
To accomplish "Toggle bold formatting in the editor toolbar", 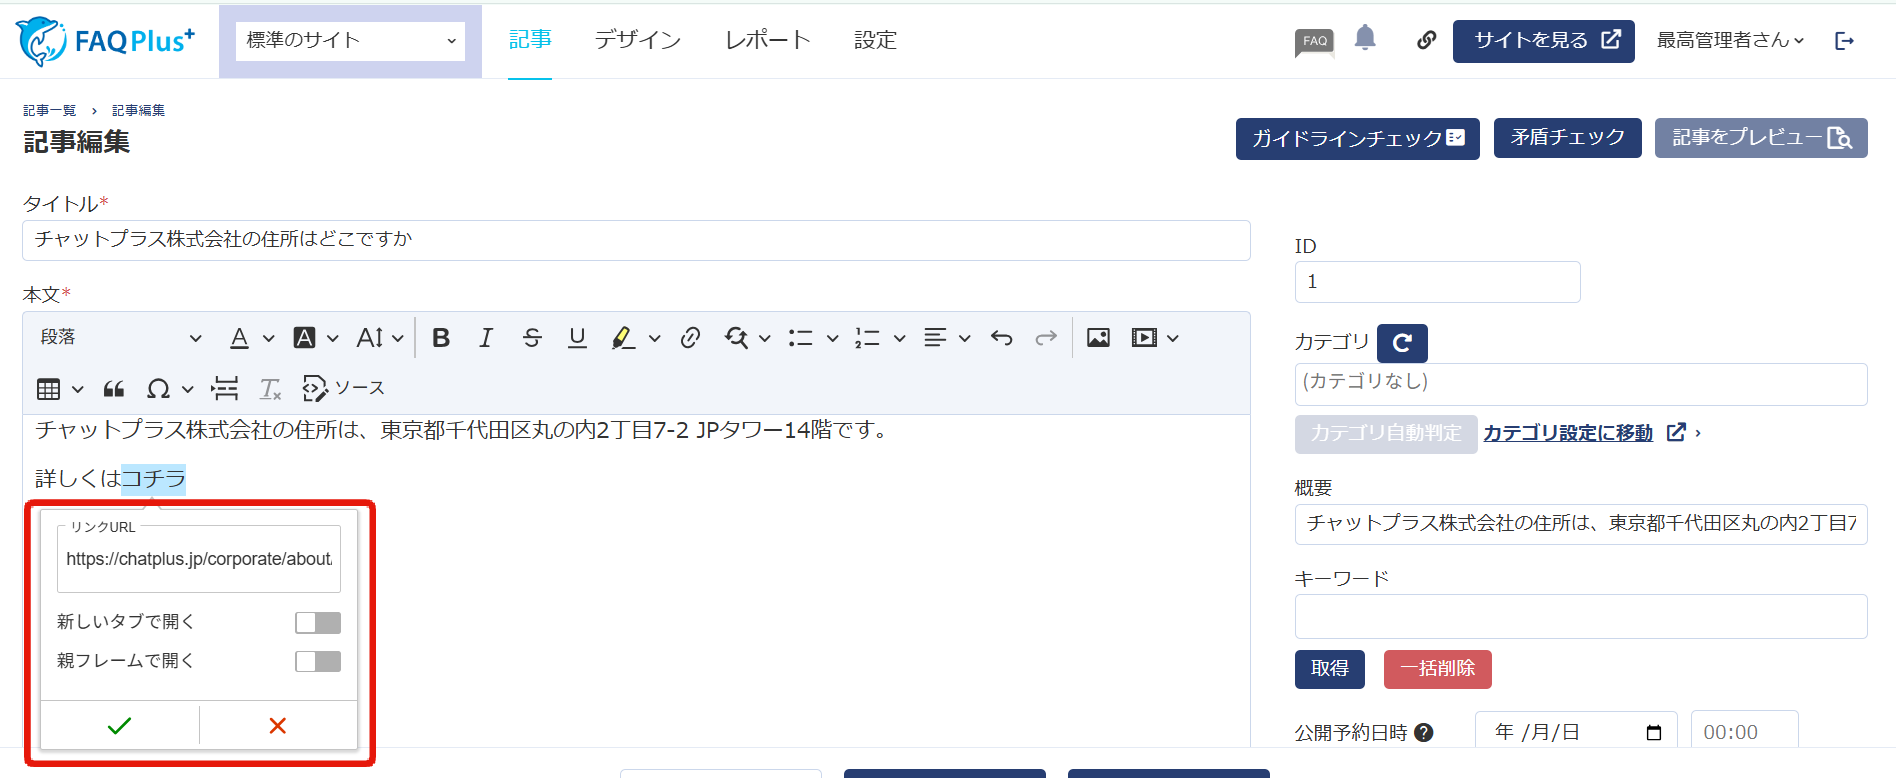I will [441, 338].
